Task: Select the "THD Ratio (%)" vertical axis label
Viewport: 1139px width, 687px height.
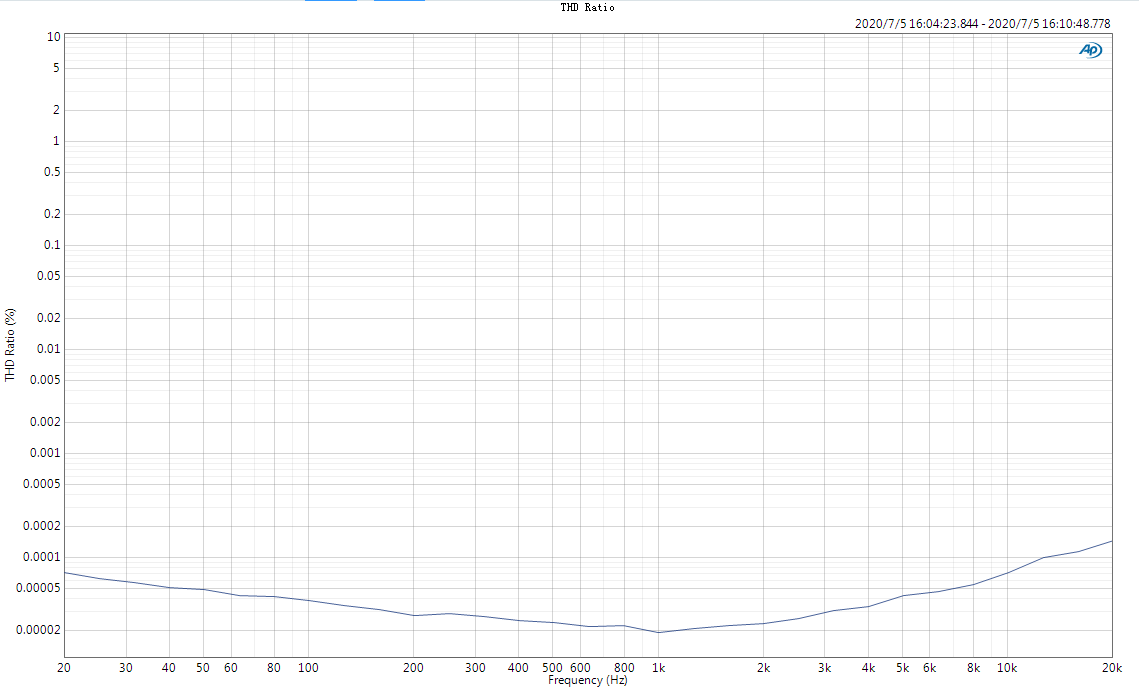Action: [9, 345]
